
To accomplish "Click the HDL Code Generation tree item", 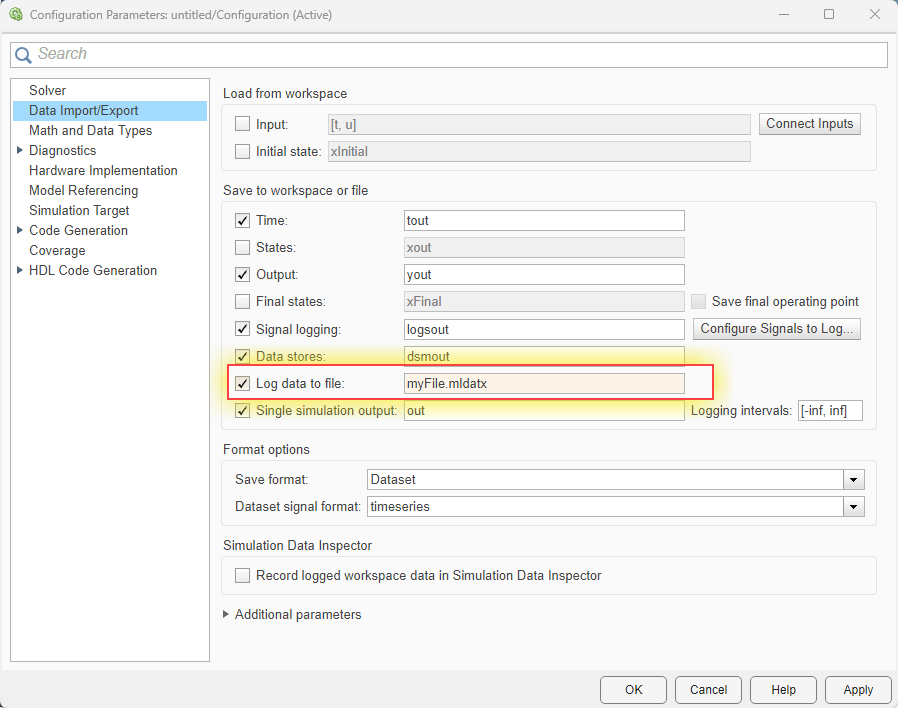I will [93, 270].
